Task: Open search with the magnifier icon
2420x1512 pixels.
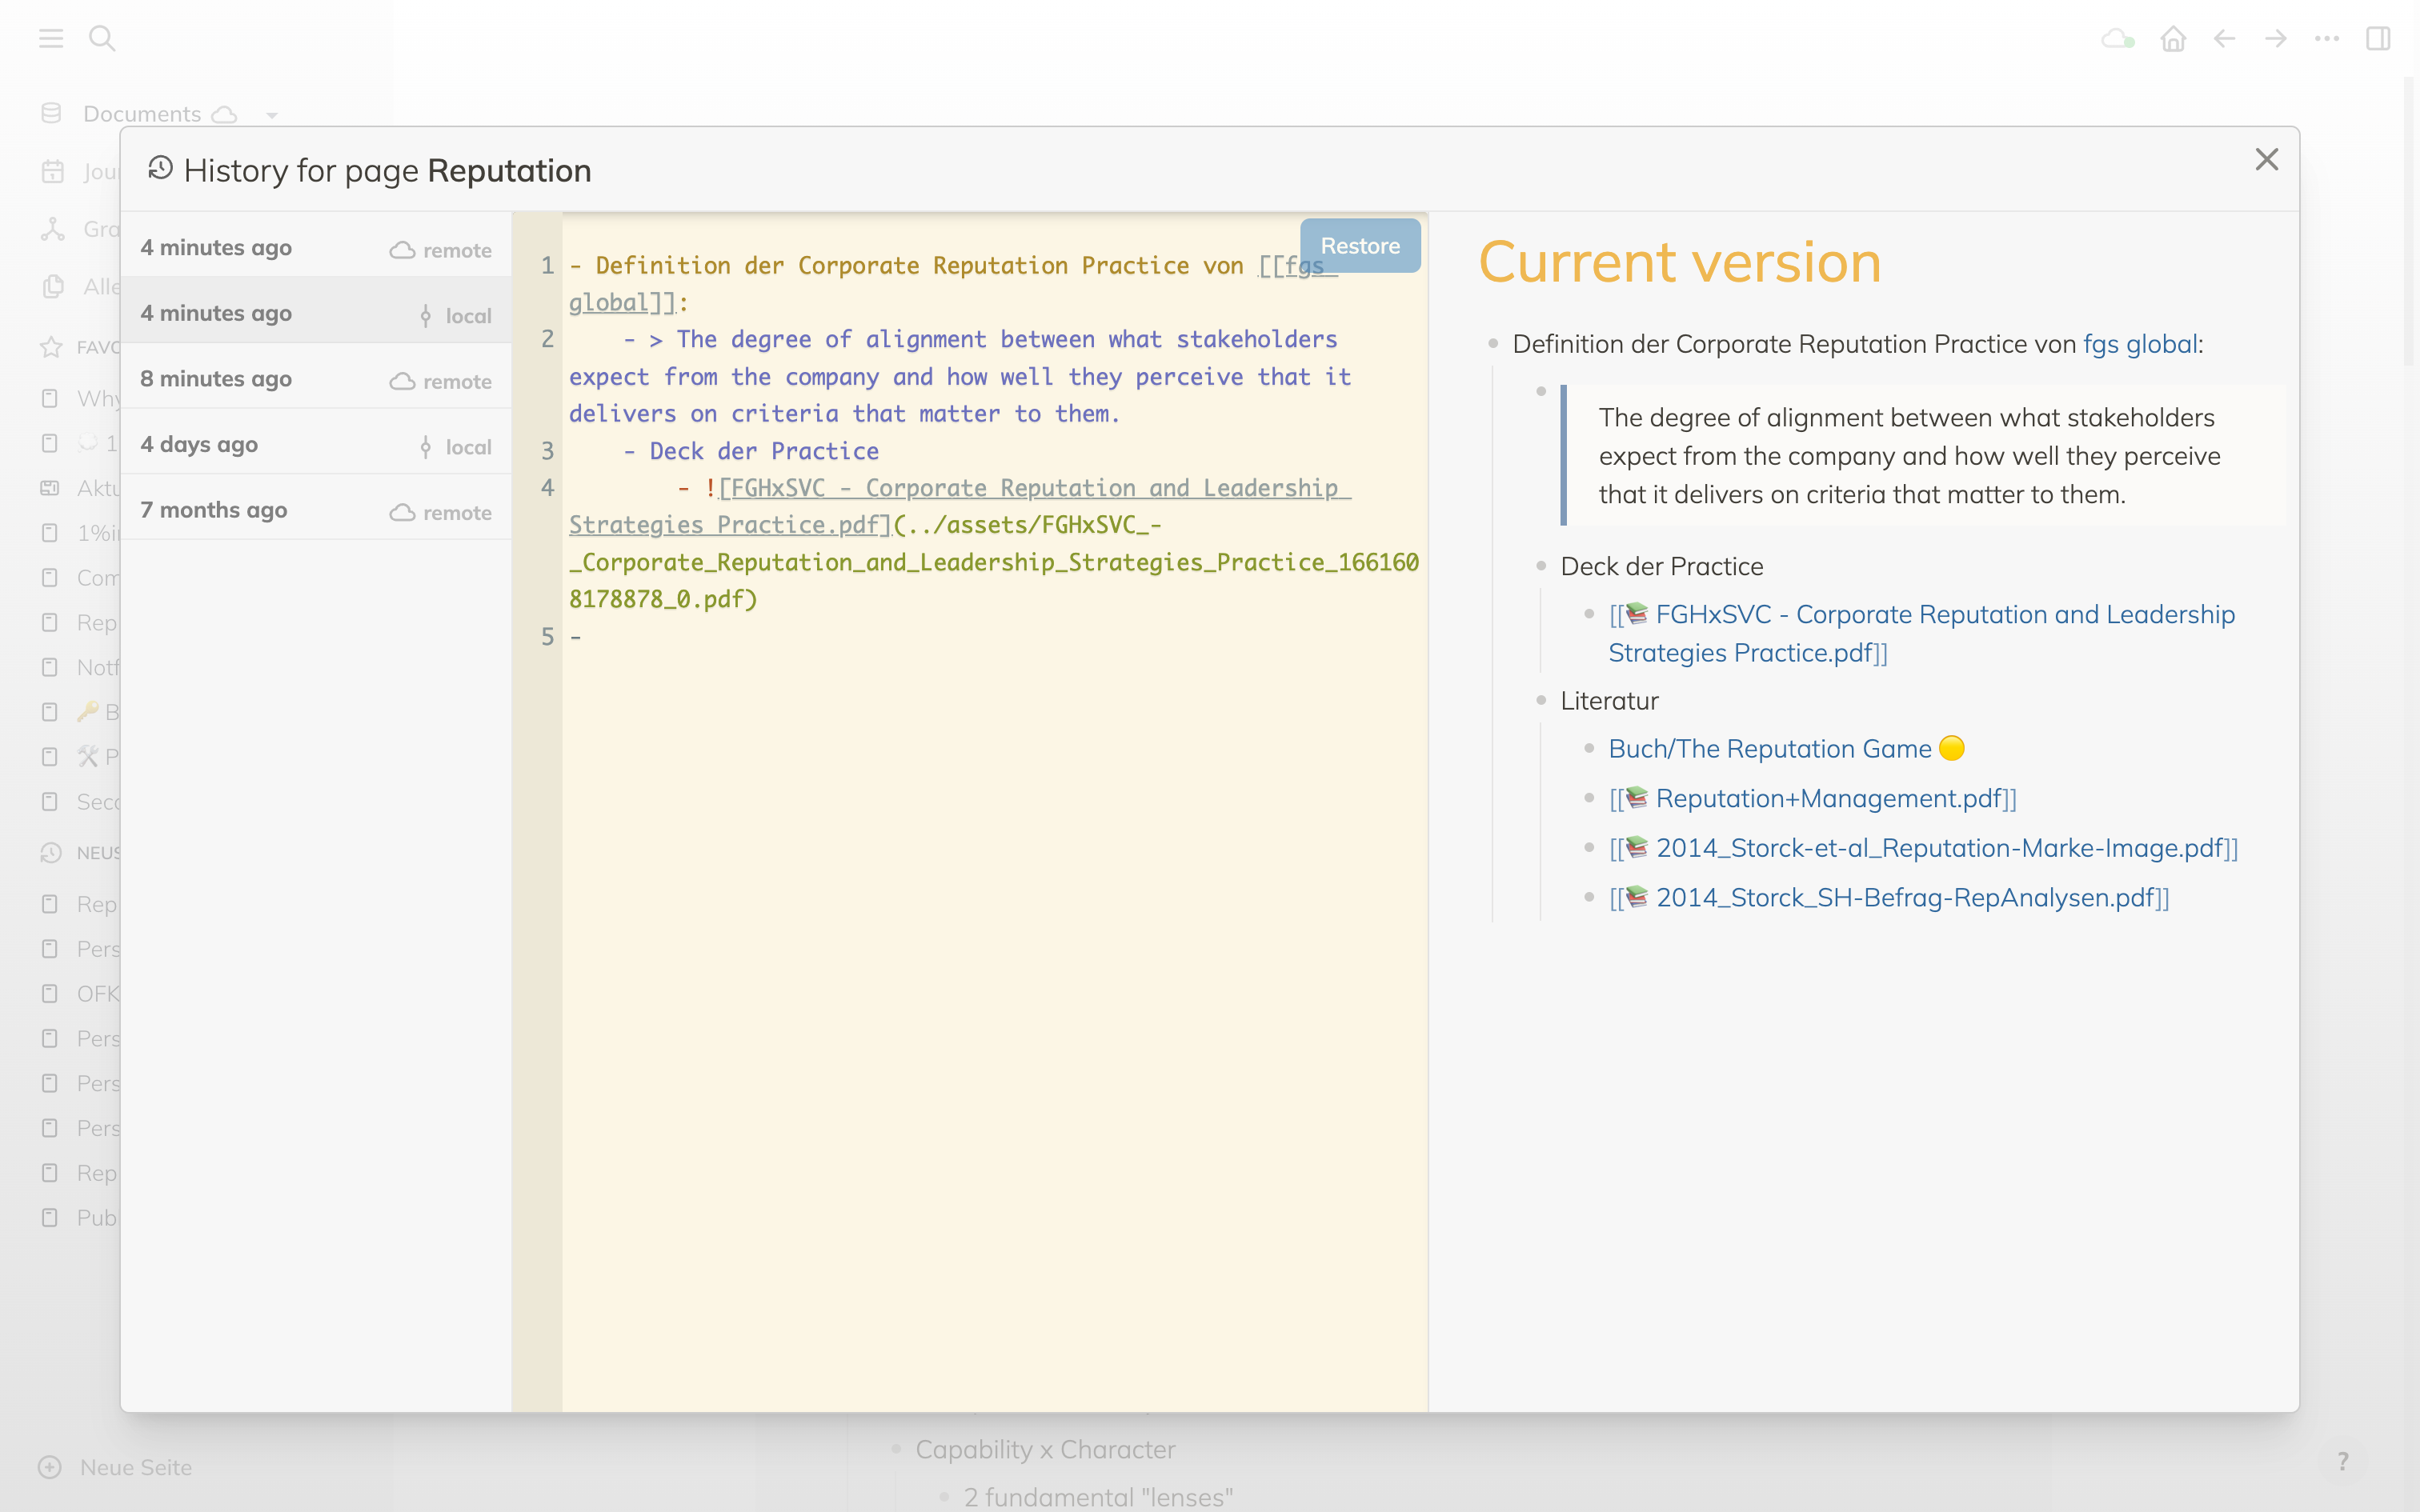Action: 103,38
